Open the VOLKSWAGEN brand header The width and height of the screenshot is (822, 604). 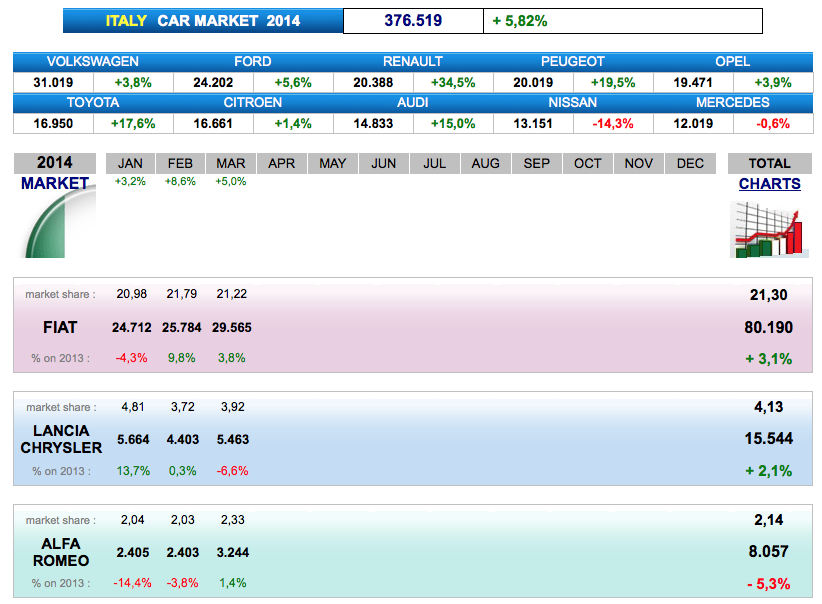93,62
